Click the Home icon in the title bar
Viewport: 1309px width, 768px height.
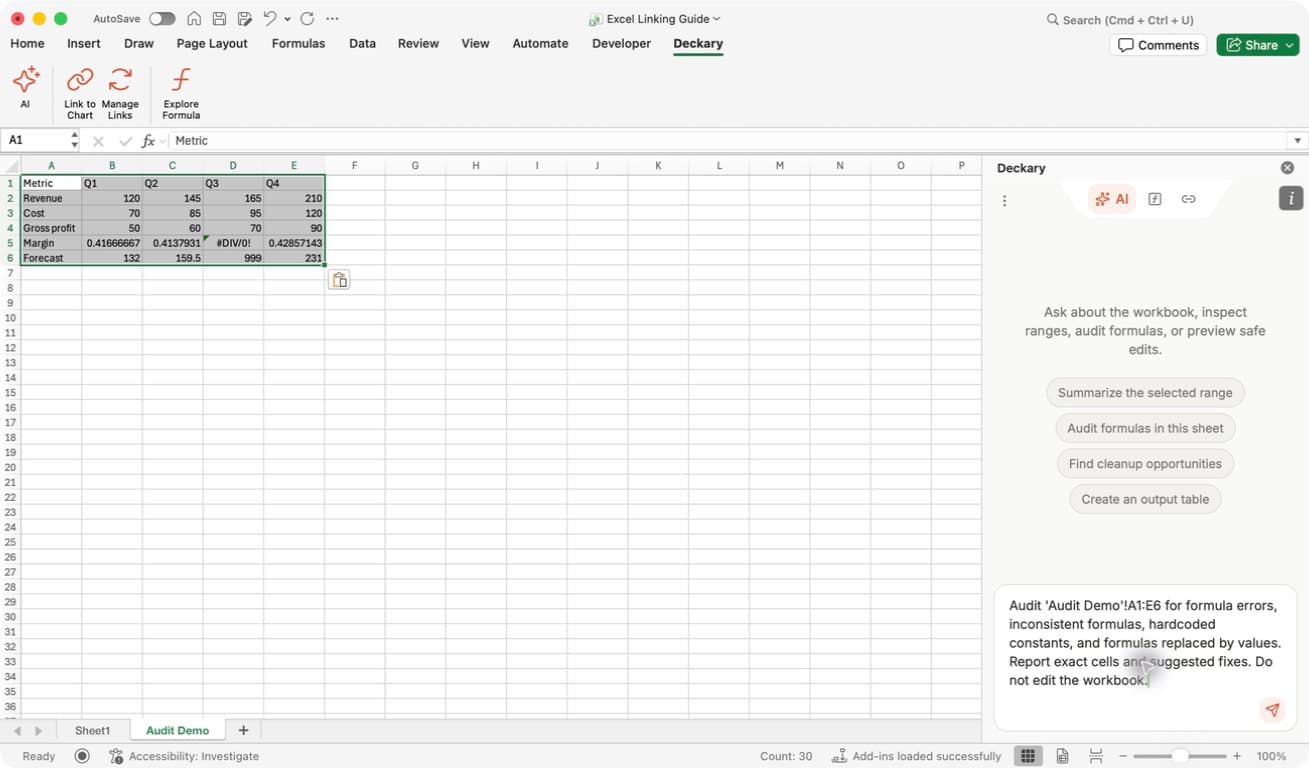click(194, 19)
